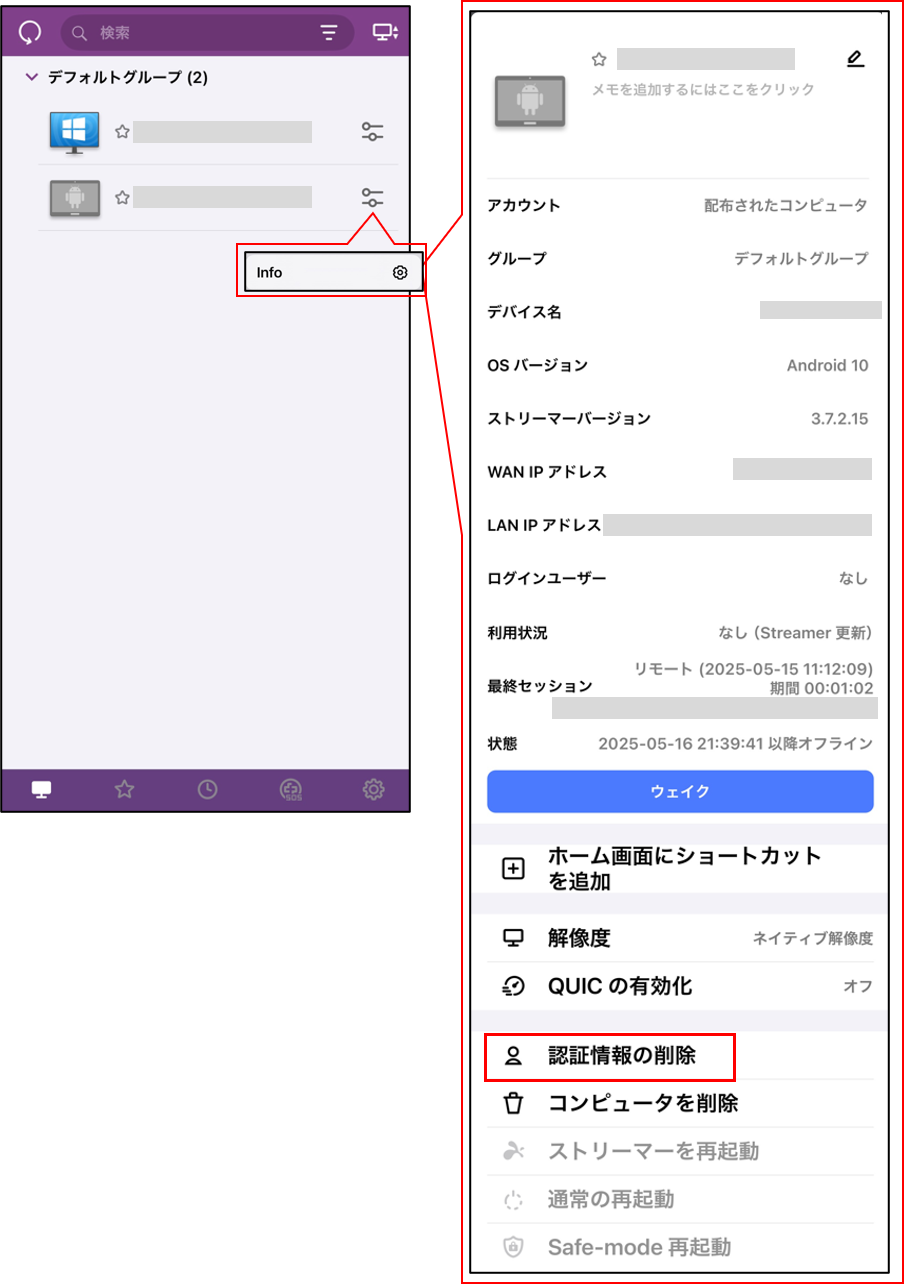Click the Splashtop refresh logo icon
904x1284 pixels.
point(31,32)
